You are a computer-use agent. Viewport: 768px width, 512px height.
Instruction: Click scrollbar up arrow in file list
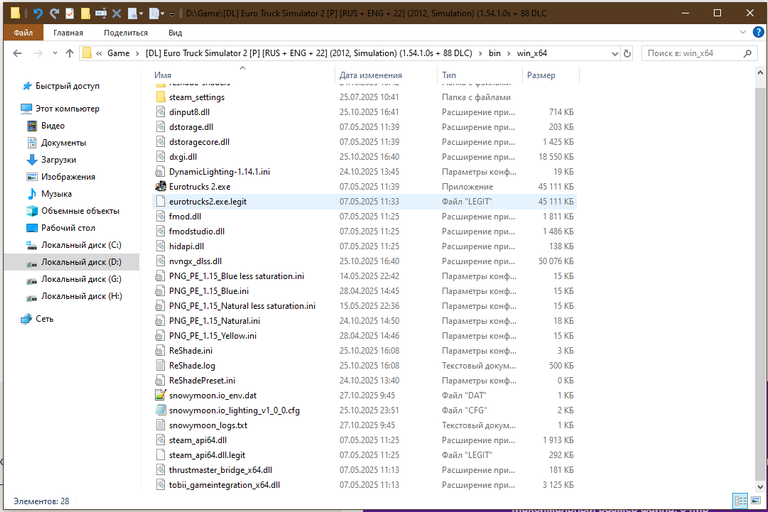point(760,73)
